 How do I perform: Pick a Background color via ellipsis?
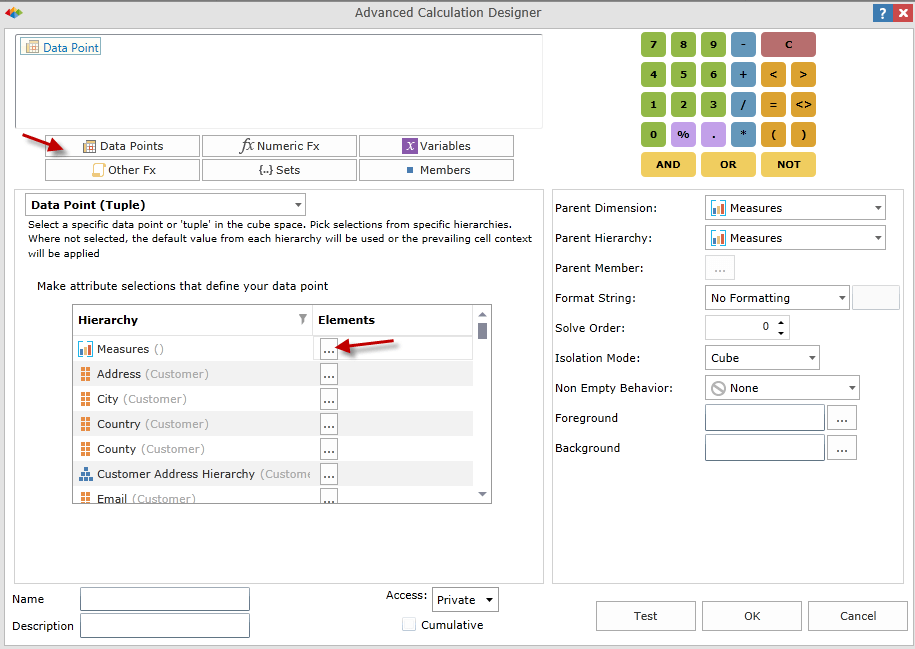(841, 448)
